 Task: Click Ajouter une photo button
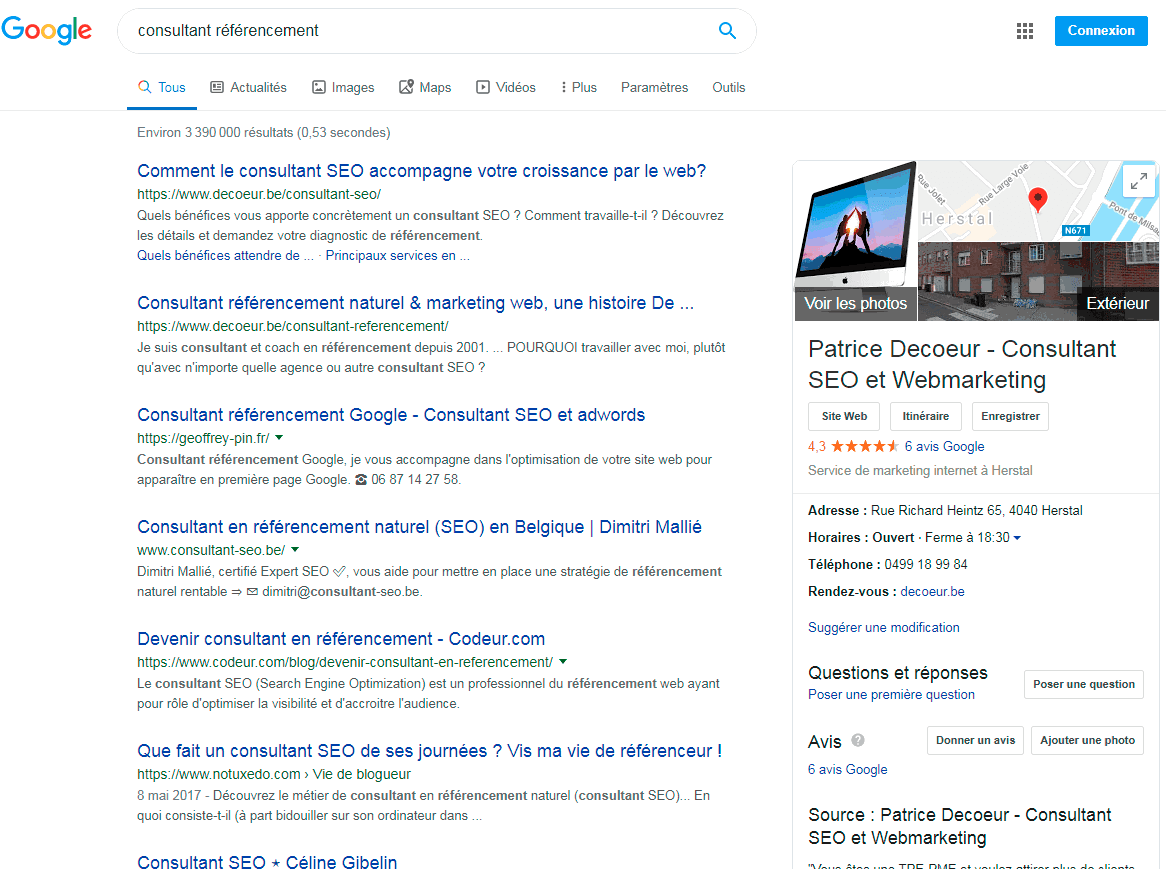tap(1087, 740)
